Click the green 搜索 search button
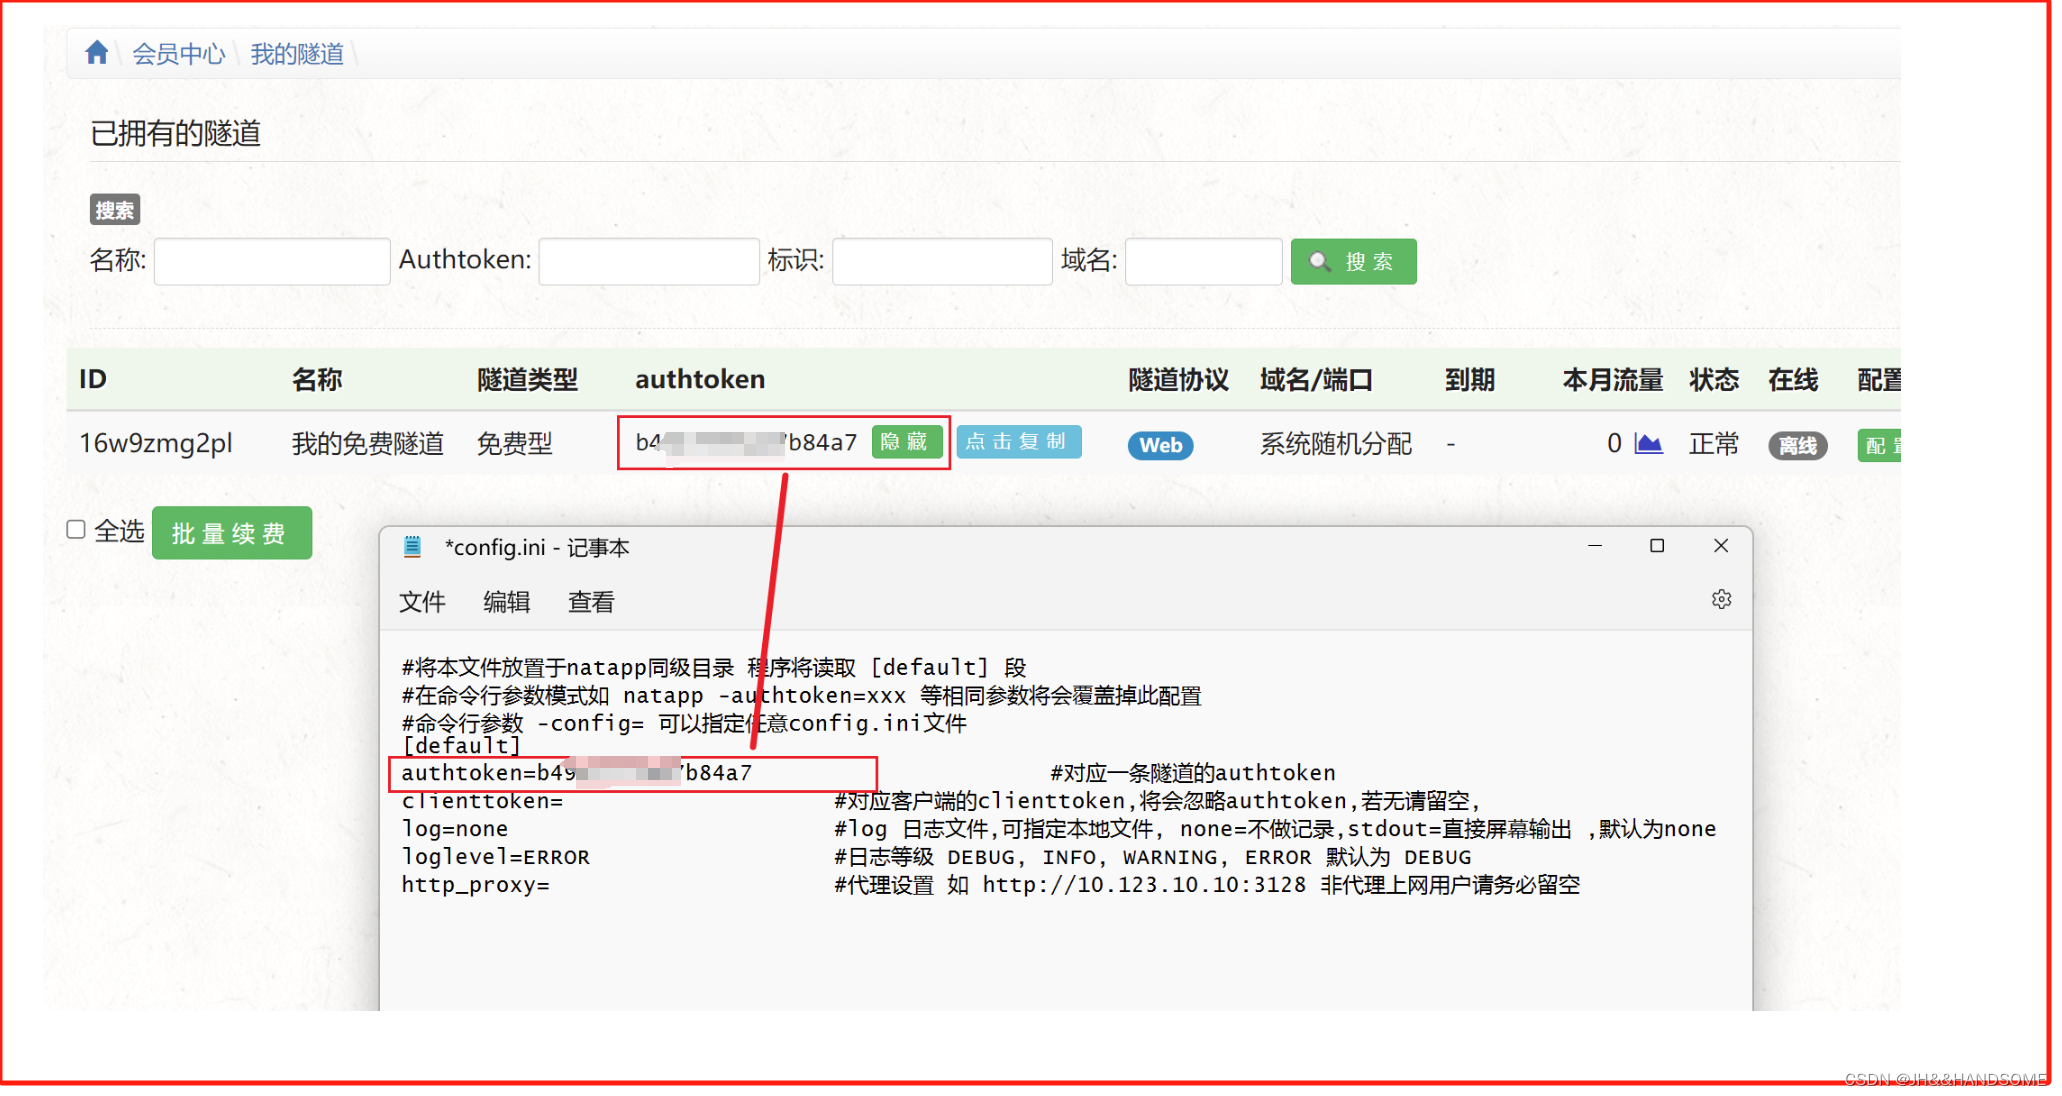The height and width of the screenshot is (1096, 2062). point(1353,261)
